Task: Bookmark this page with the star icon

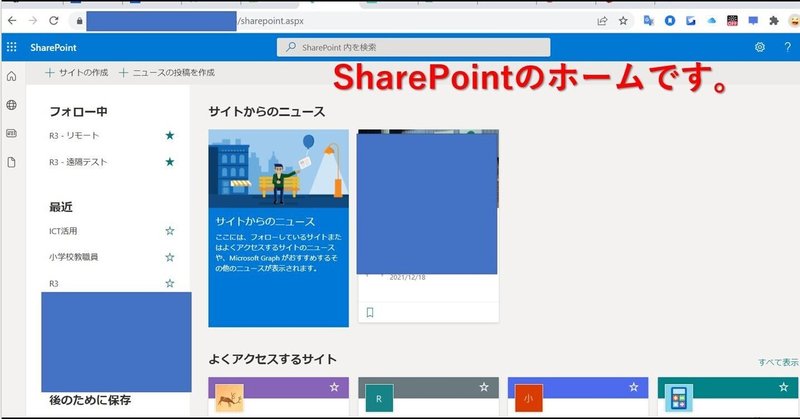Action: coord(623,21)
